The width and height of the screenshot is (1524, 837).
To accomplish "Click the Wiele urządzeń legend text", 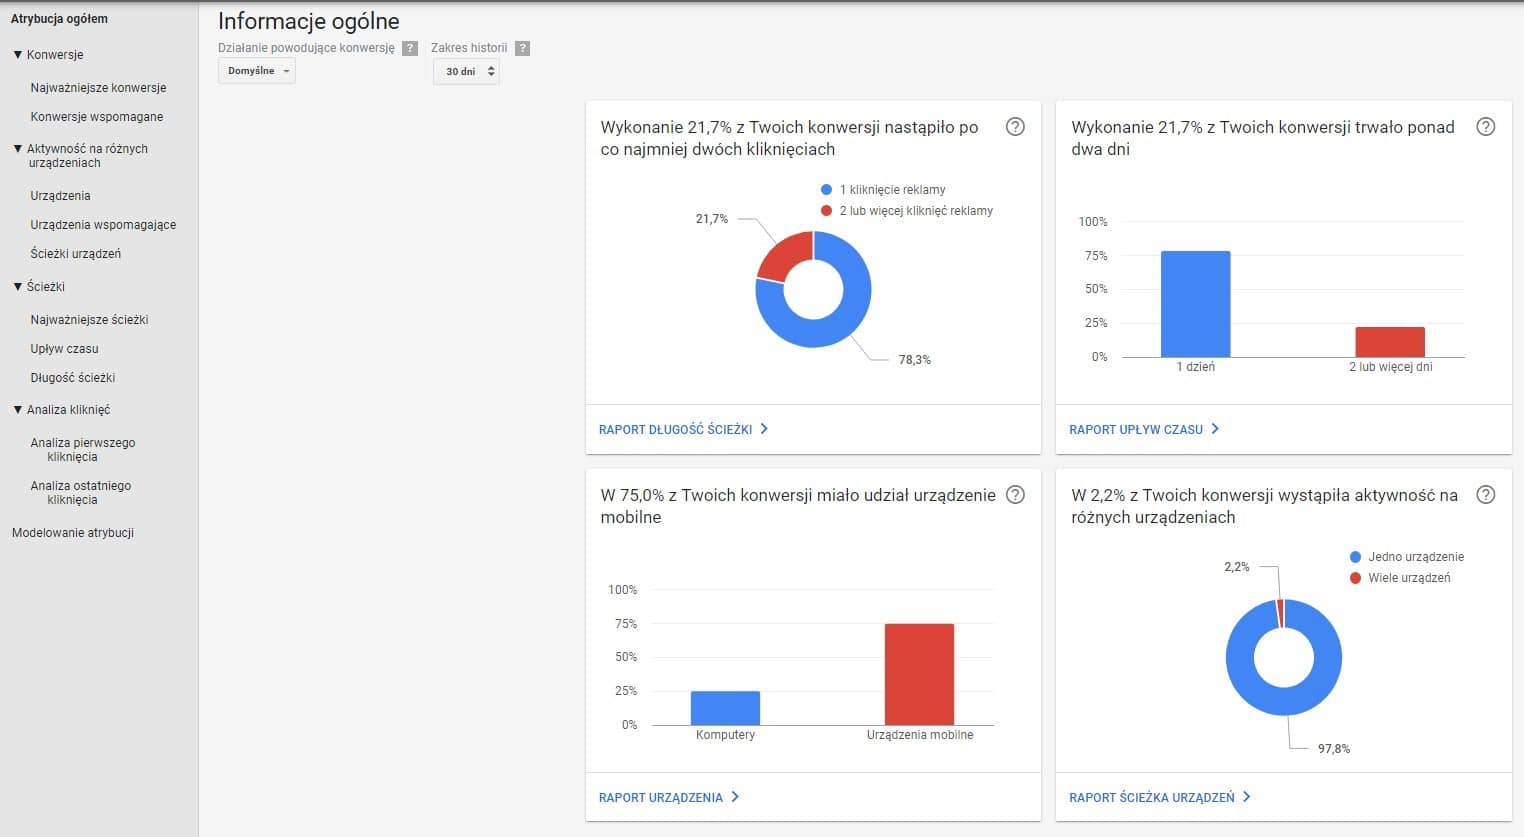I will [x=1409, y=578].
